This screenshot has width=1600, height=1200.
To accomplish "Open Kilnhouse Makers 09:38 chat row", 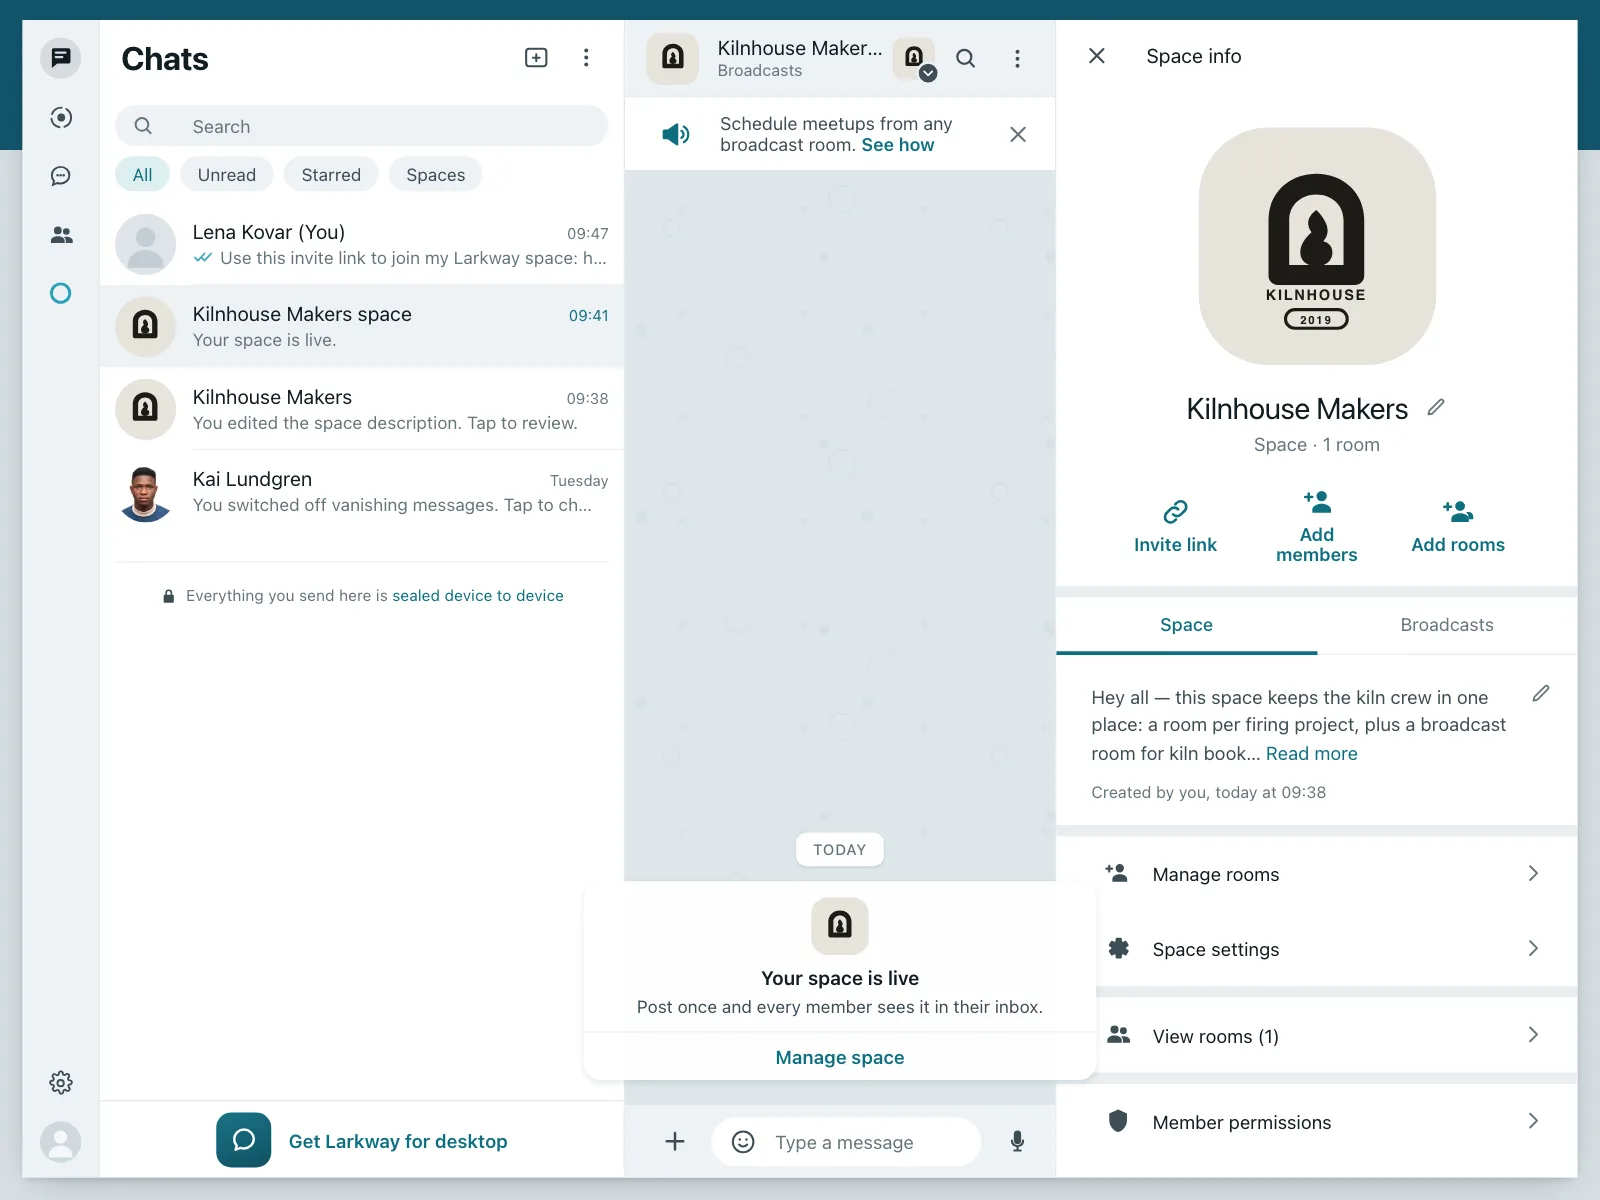I will point(362,409).
